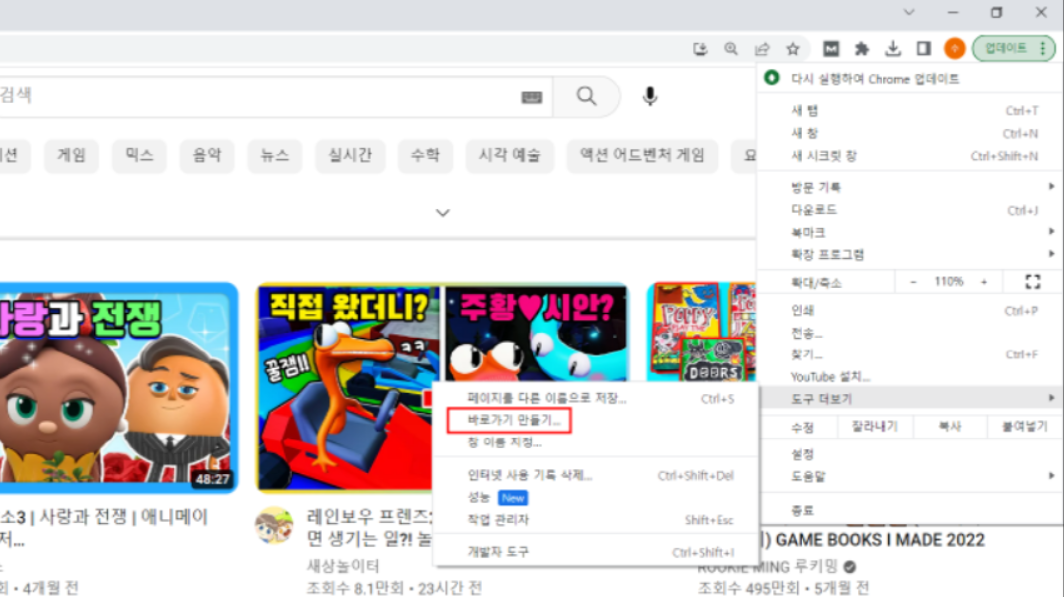Expand the chevron below the filter chips

tap(442, 212)
